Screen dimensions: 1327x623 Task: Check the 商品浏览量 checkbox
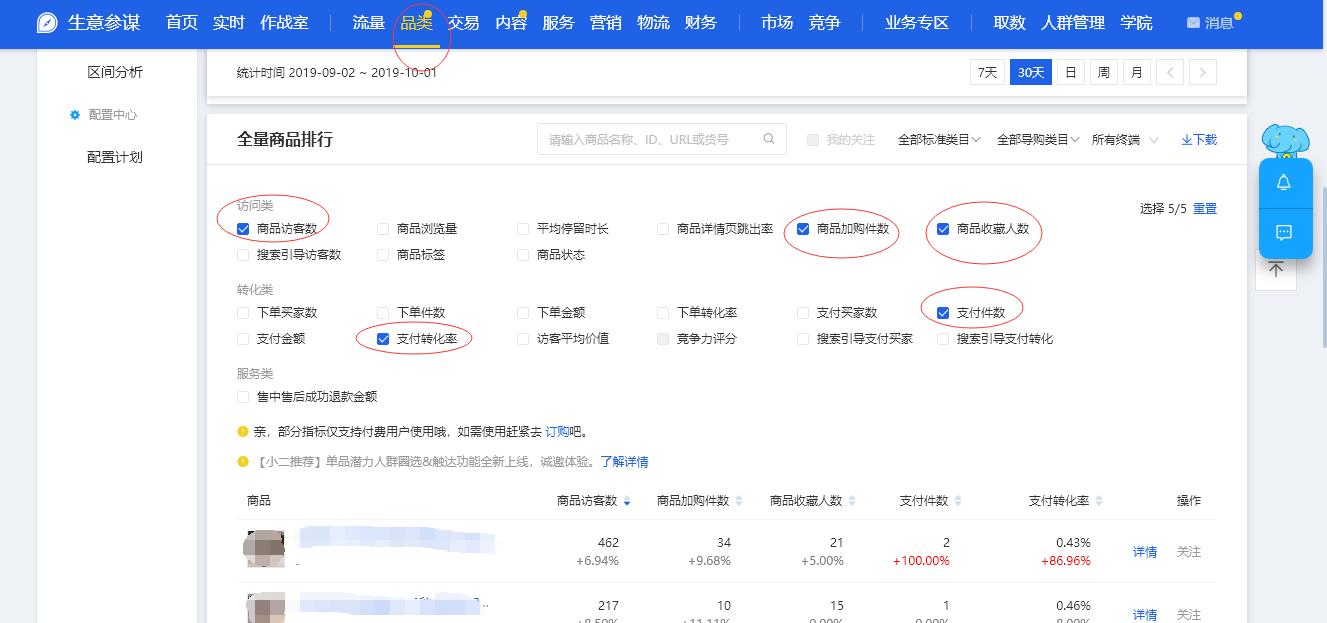click(383, 229)
